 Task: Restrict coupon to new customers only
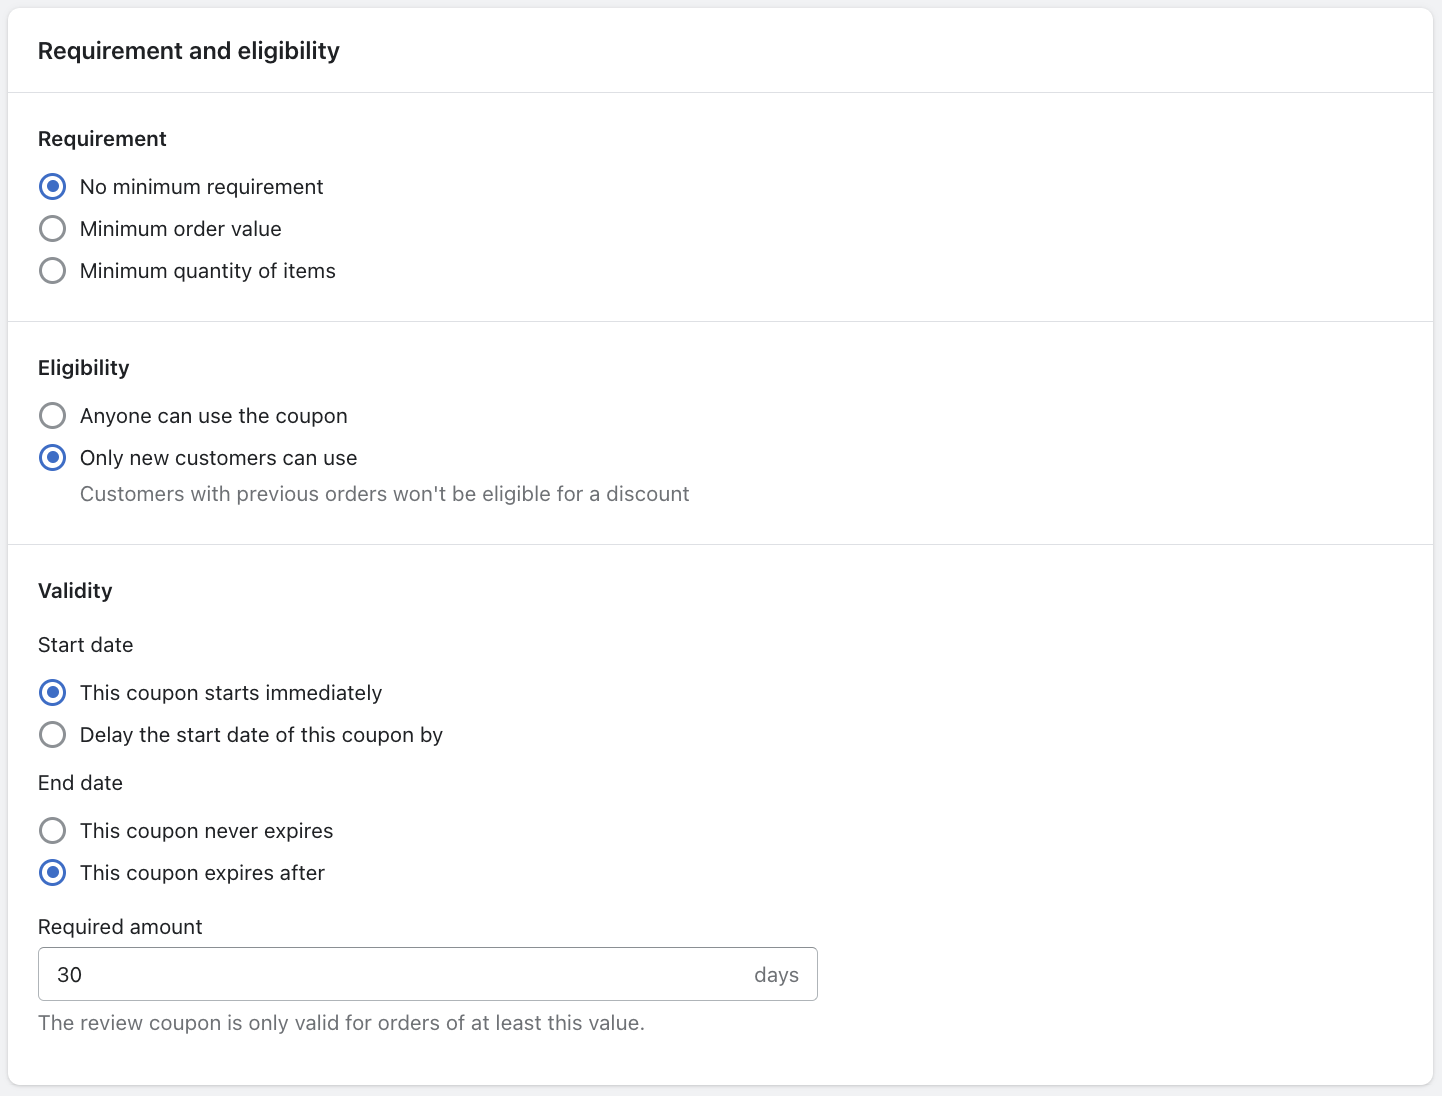52,458
